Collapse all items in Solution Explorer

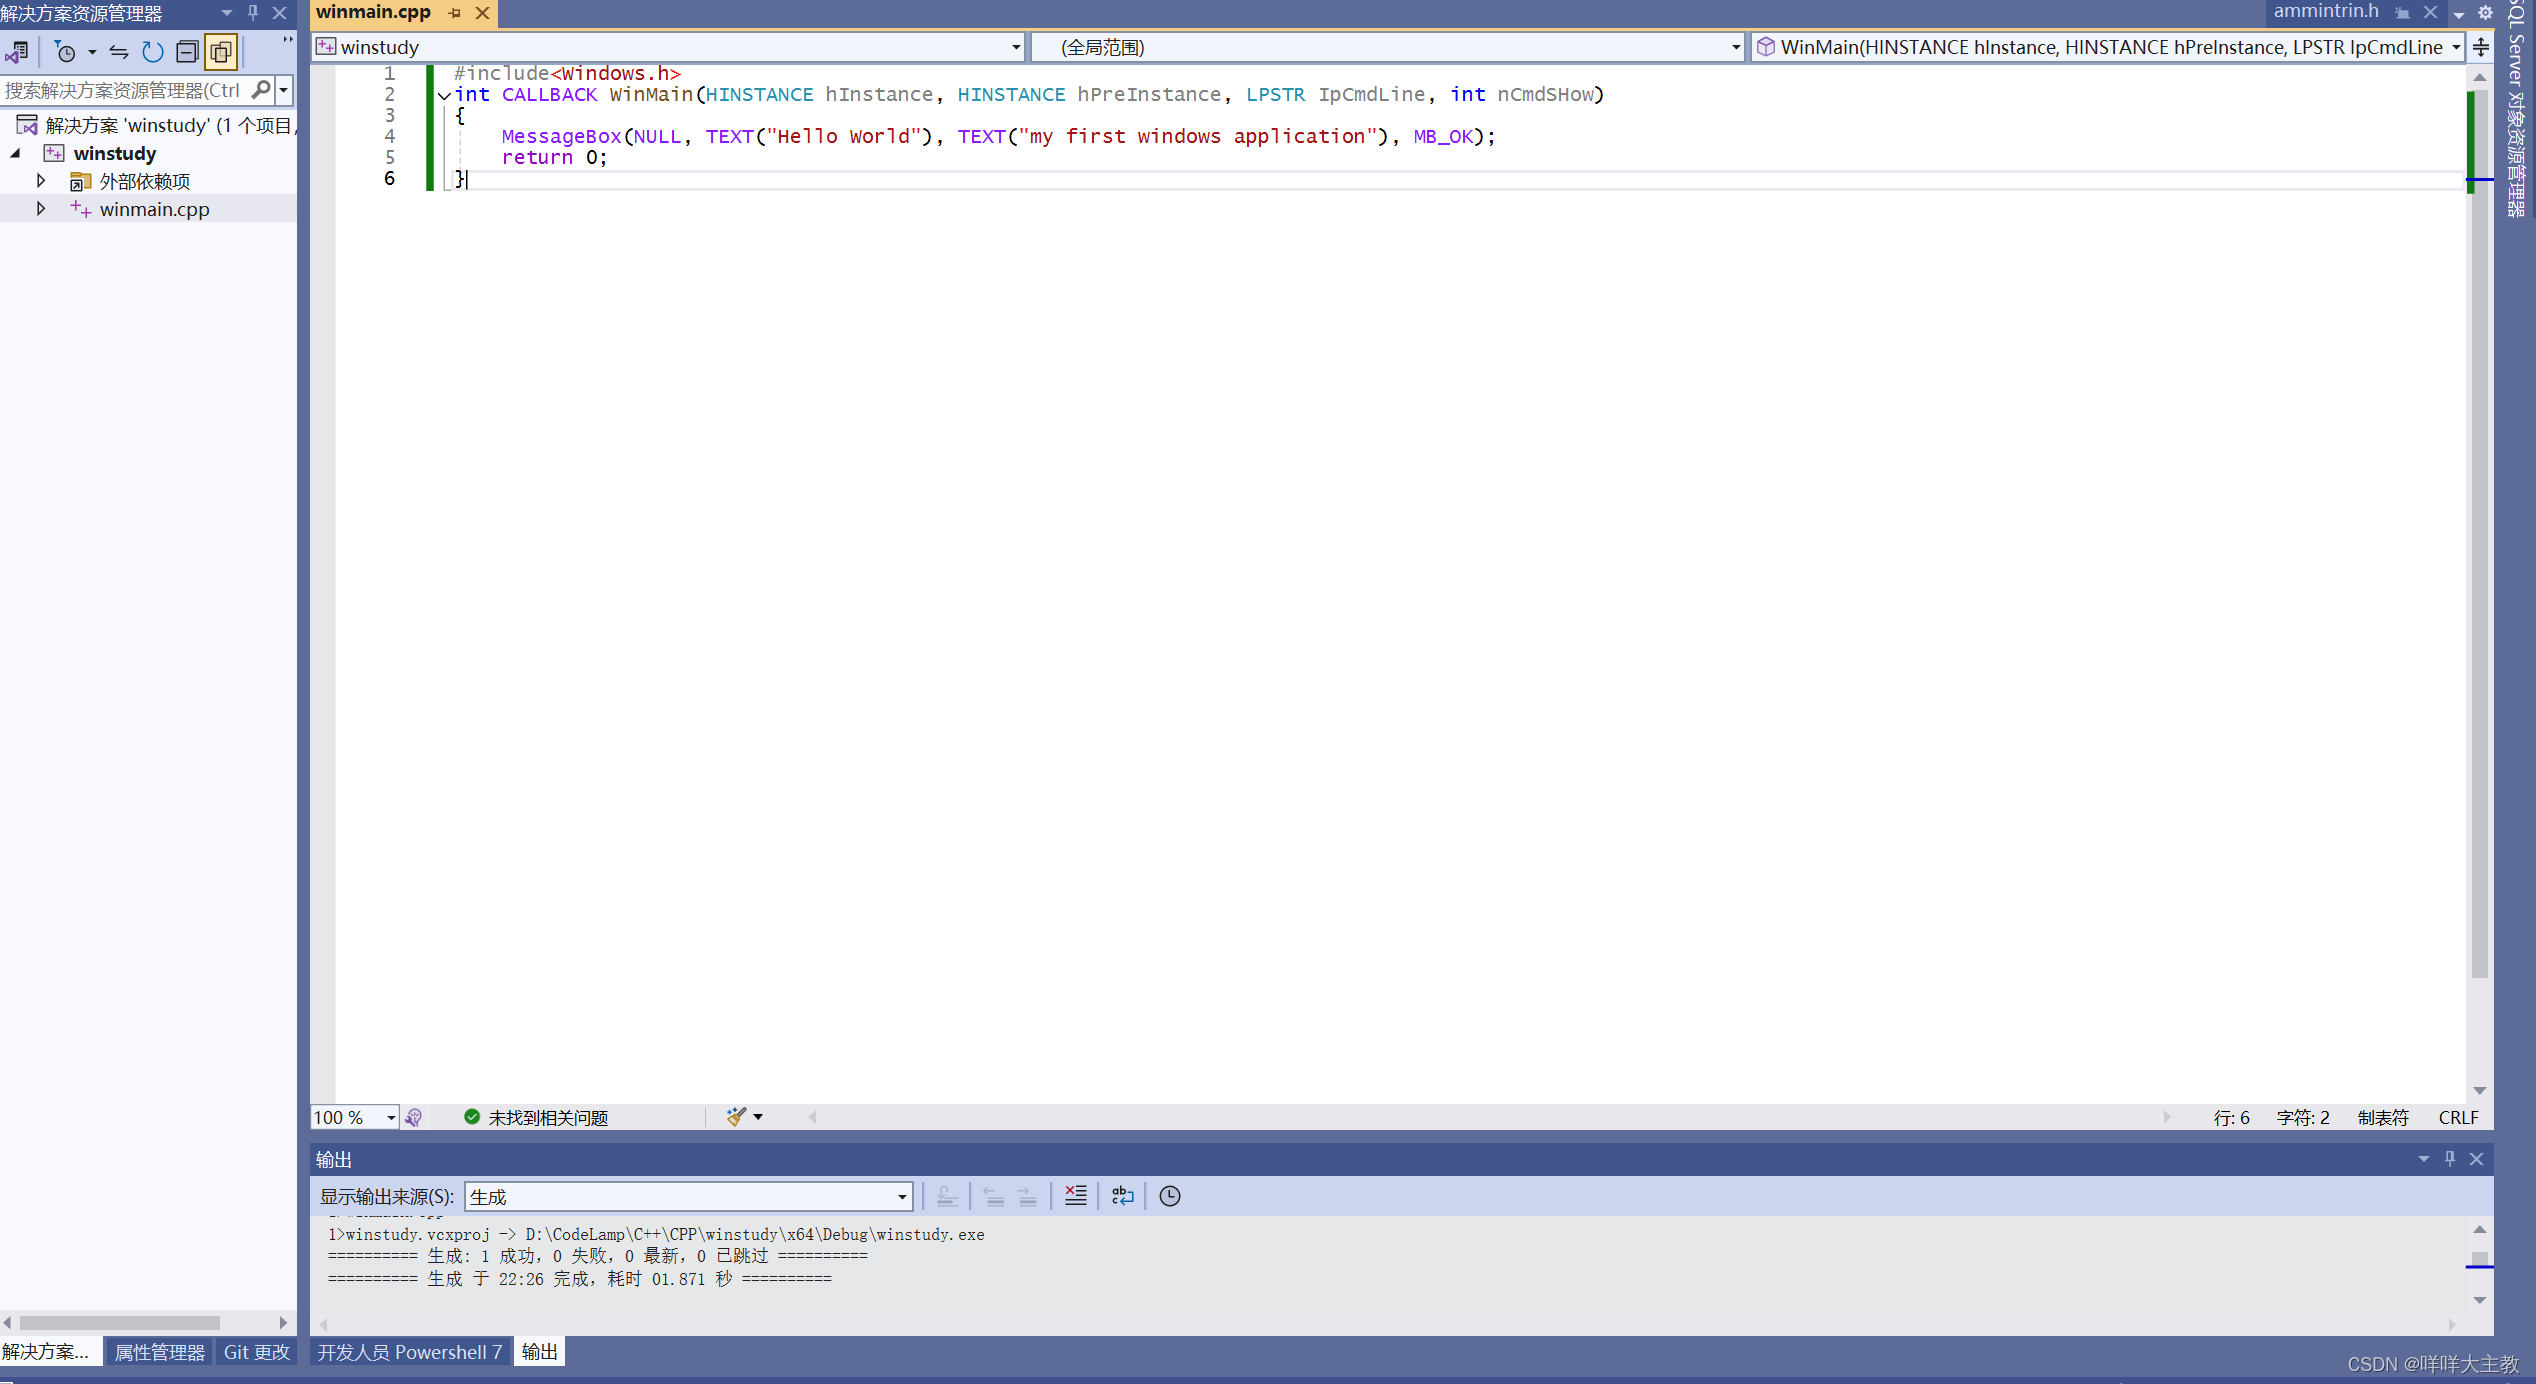[186, 52]
